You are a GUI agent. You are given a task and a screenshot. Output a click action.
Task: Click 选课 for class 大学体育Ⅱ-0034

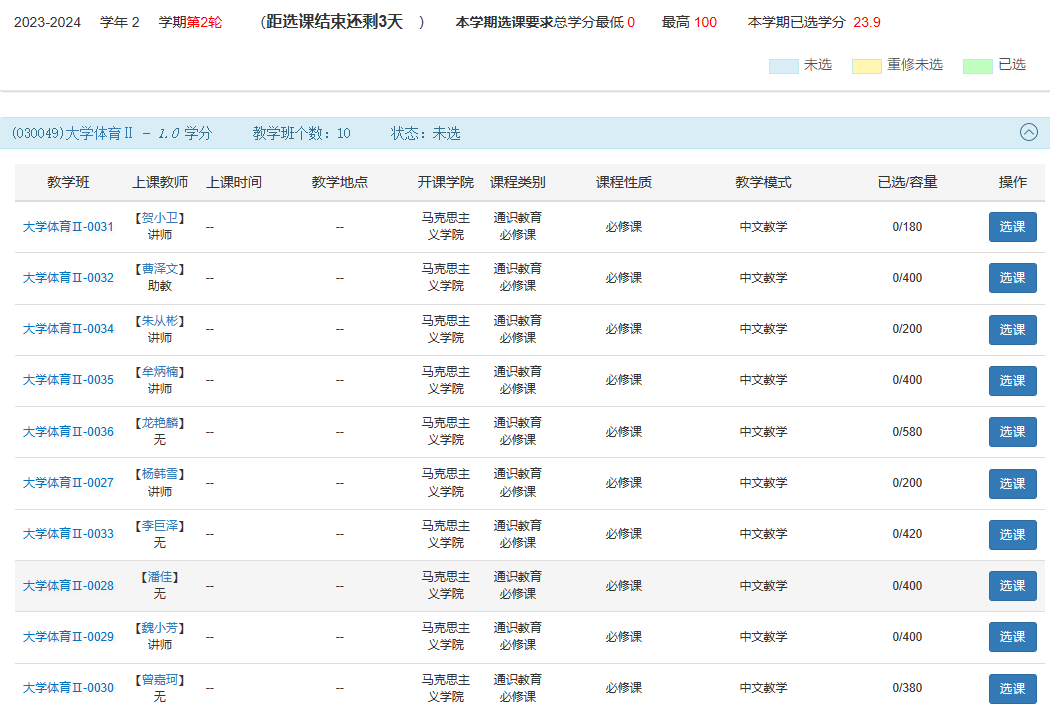1012,329
